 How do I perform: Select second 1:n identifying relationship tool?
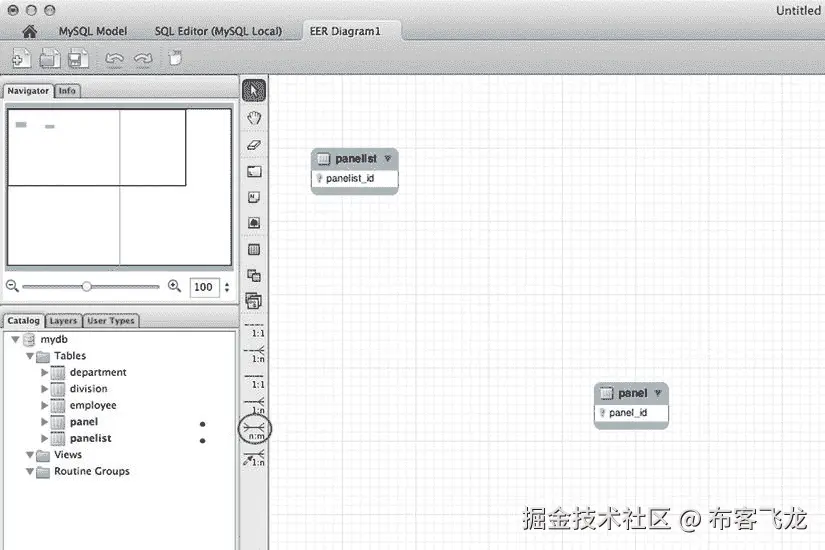(255, 406)
